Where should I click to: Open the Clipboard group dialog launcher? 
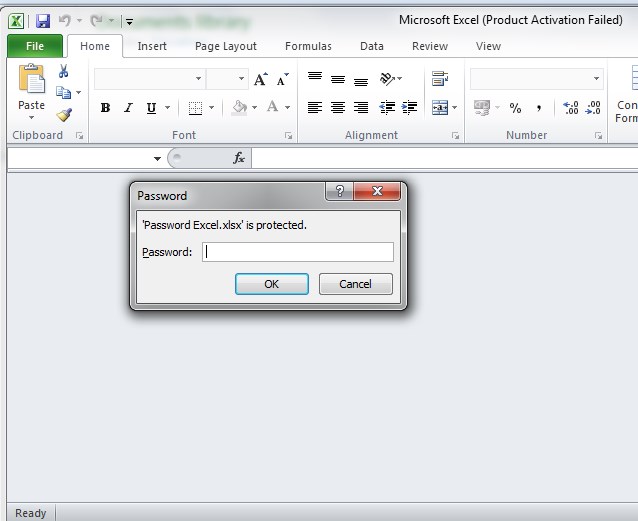[x=80, y=136]
